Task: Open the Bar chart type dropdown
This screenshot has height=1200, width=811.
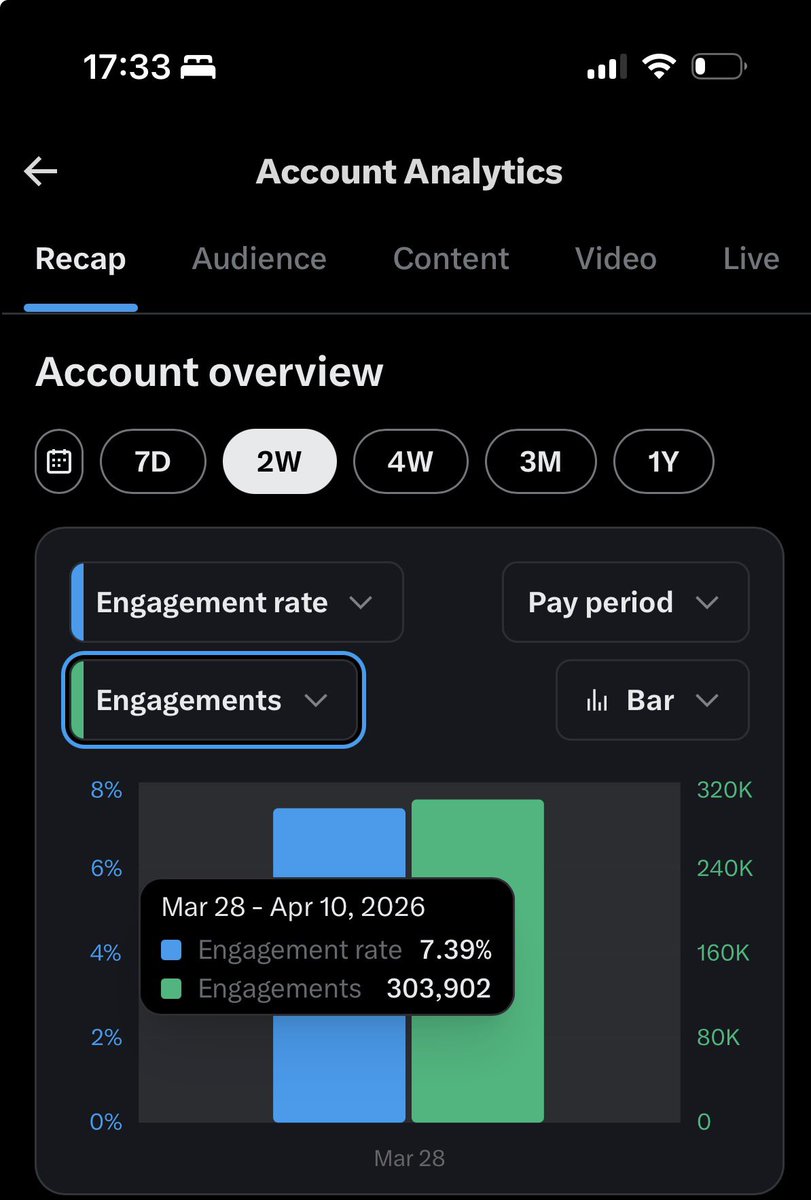Action: 652,700
